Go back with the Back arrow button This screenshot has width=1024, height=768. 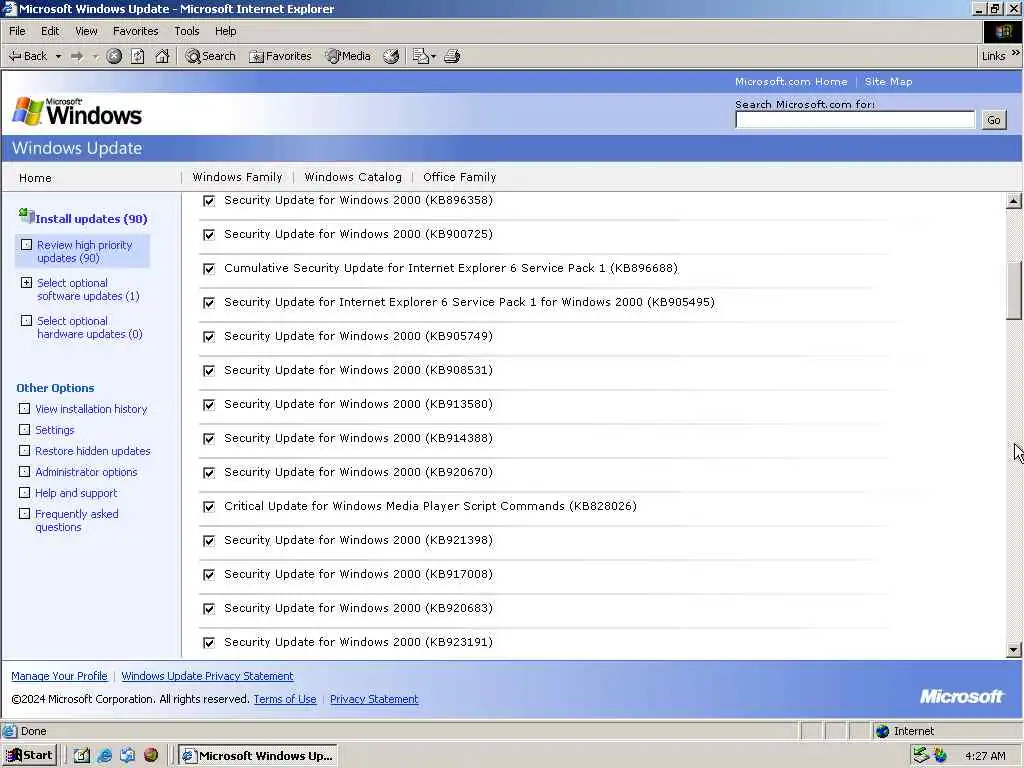tap(27, 56)
